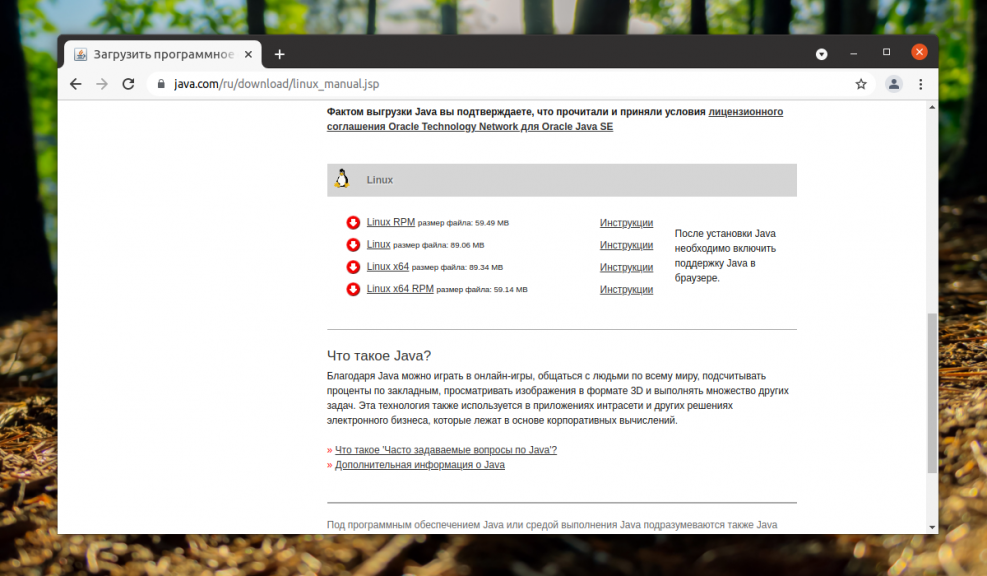Open 'Дополнительная информация о Java' link
The height and width of the screenshot is (576, 987).
point(419,464)
